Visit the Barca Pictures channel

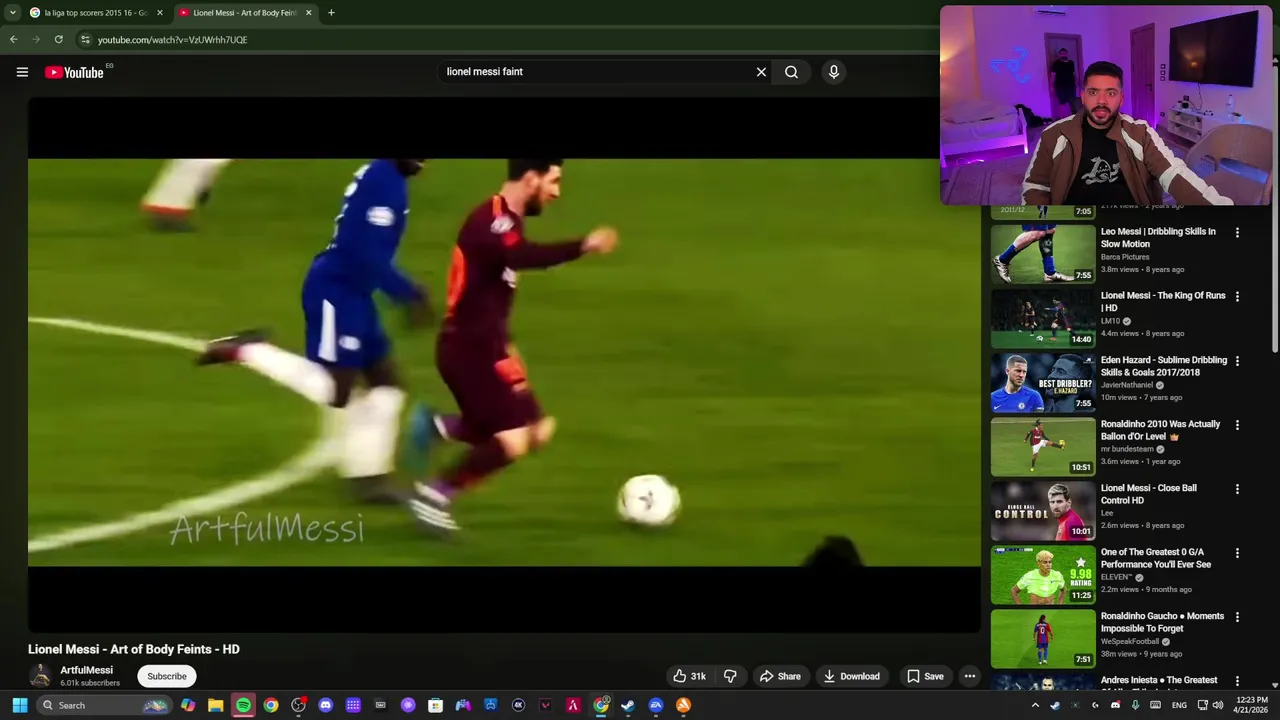1125,257
